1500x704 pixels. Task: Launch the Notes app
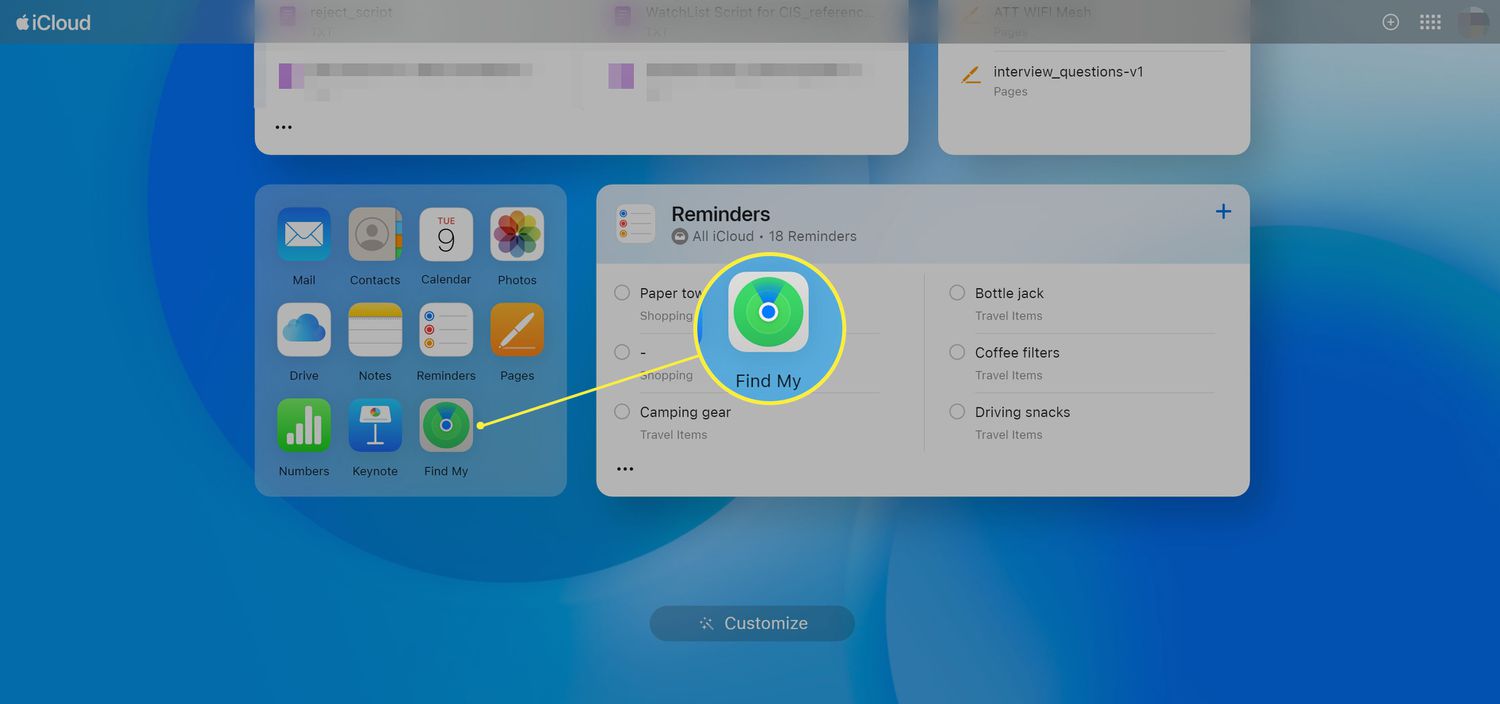pyautogui.click(x=375, y=330)
